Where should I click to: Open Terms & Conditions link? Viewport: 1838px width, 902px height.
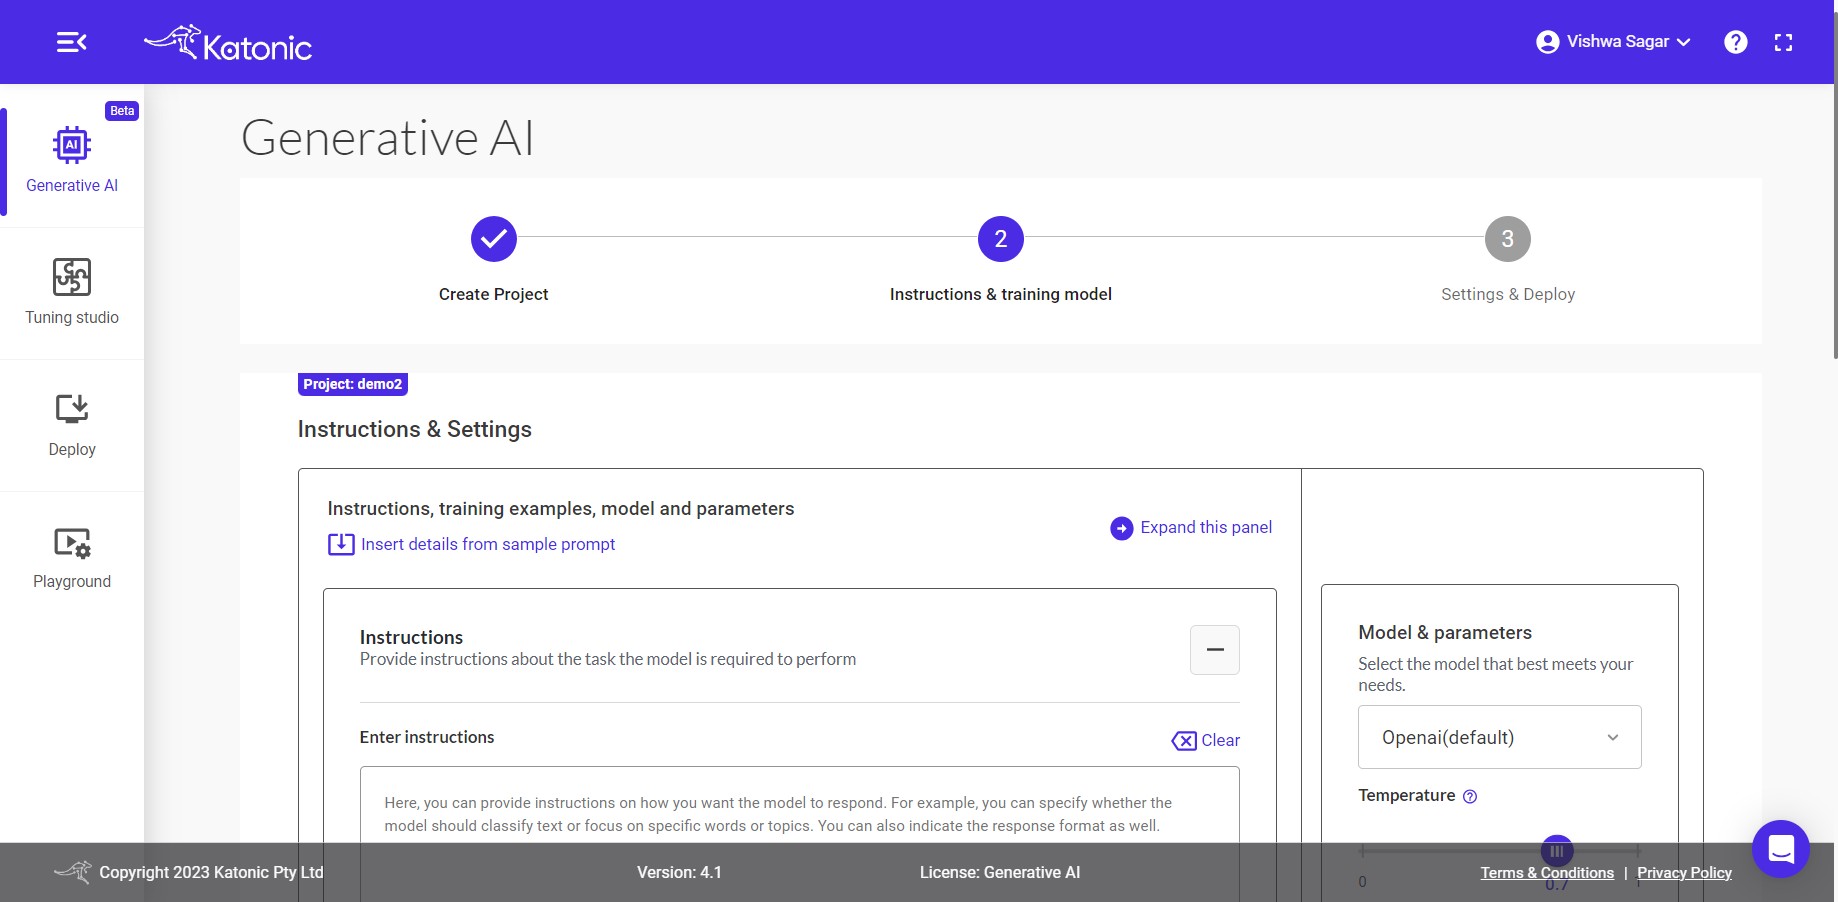pyautogui.click(x=1547, y=873)
